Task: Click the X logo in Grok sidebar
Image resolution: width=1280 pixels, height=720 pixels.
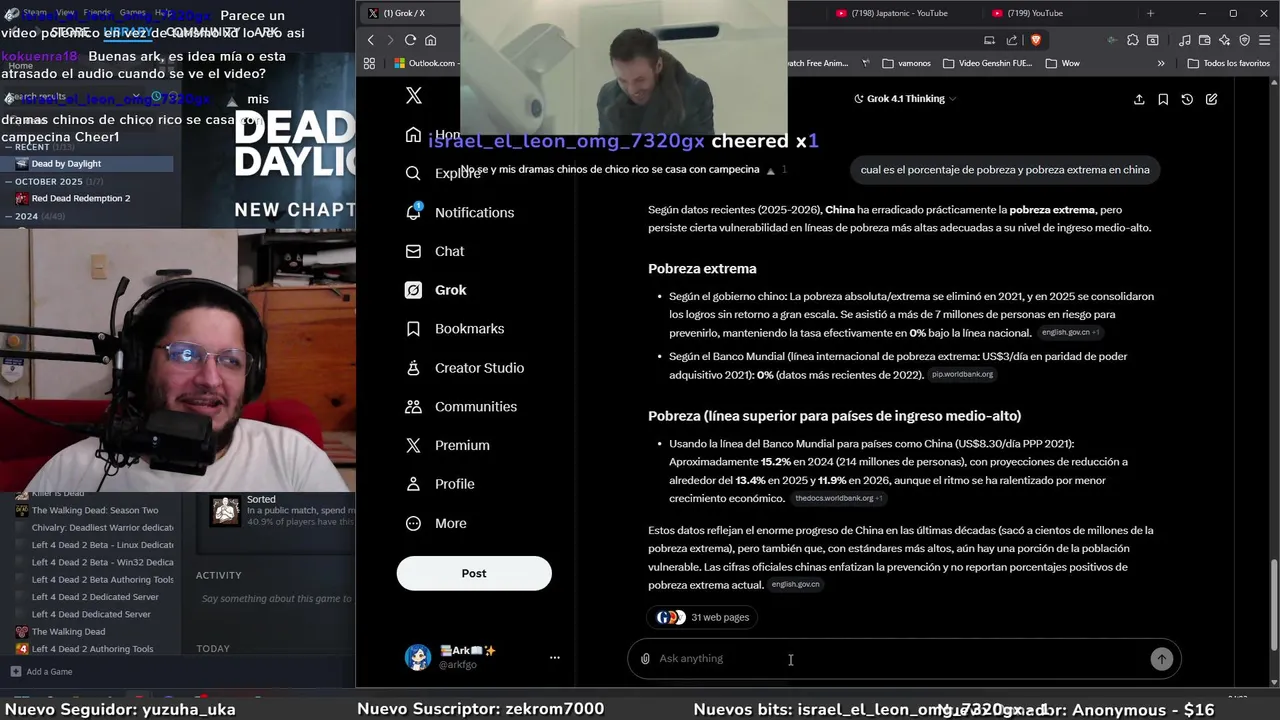Action: 414,96
